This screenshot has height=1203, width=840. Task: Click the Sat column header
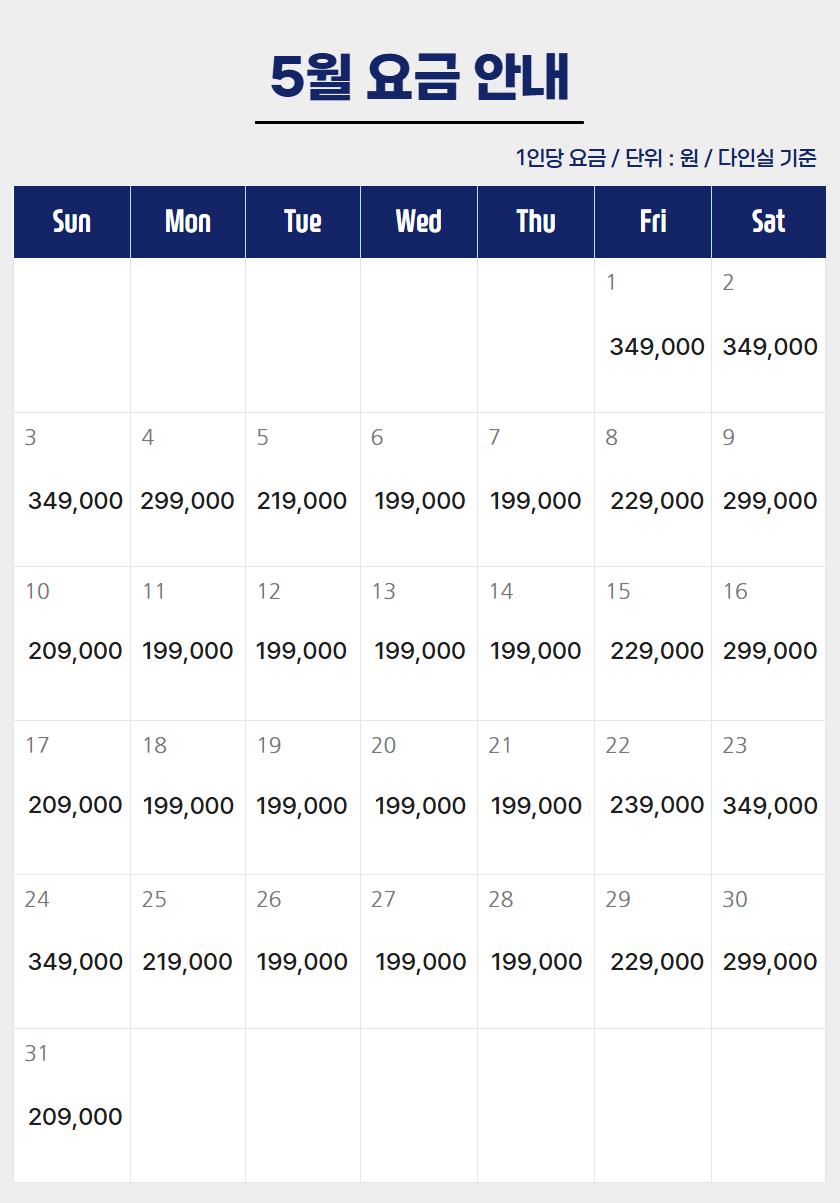[768, 221]
